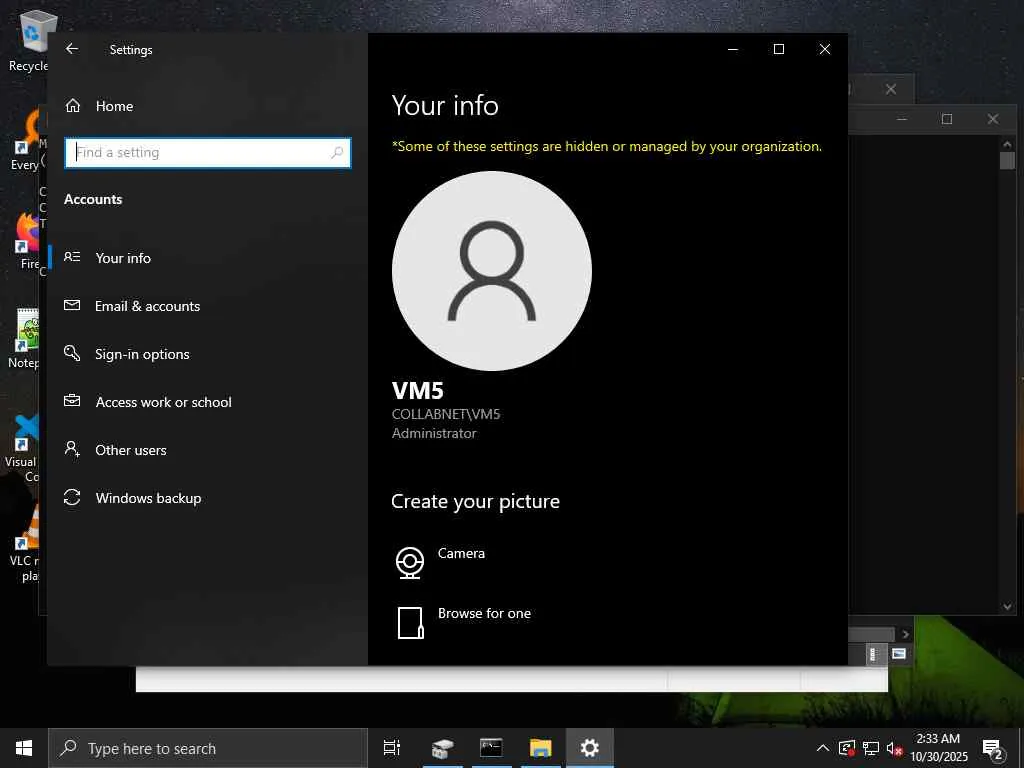
Task: Click the magnifier icon in Find a setting
Action: [x=337, y=153]
